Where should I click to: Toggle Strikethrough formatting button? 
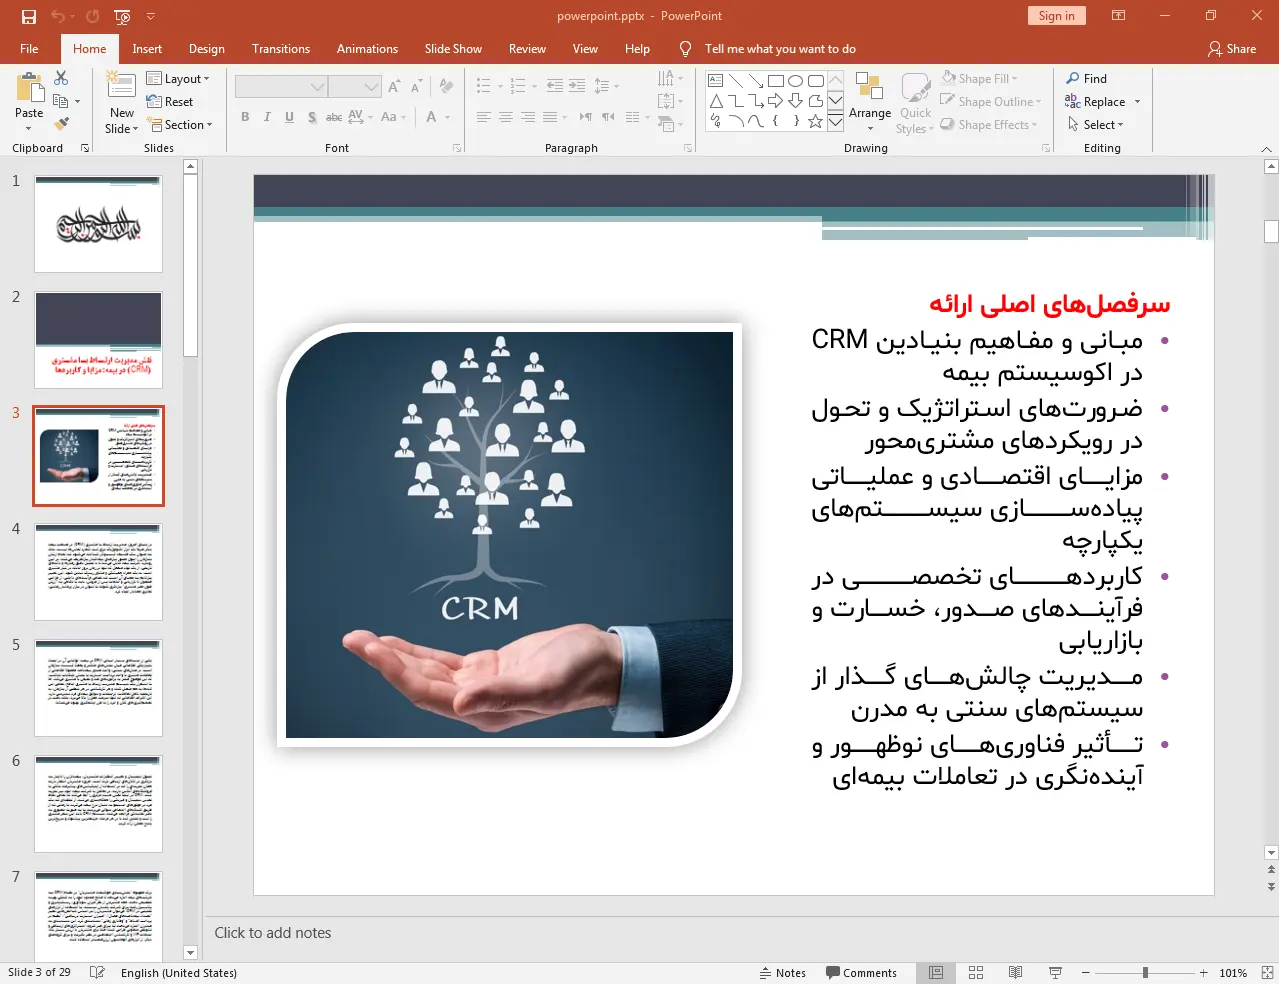pos(334,117)
